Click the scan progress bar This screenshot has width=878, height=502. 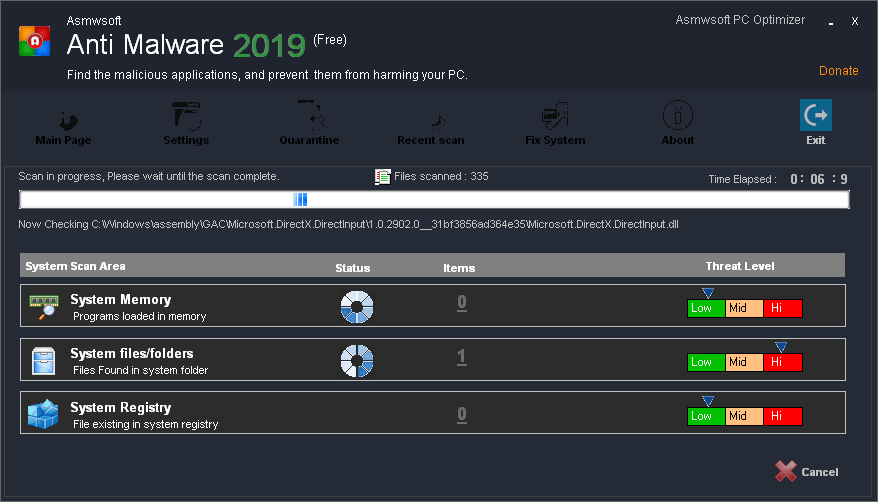(434, 199)
